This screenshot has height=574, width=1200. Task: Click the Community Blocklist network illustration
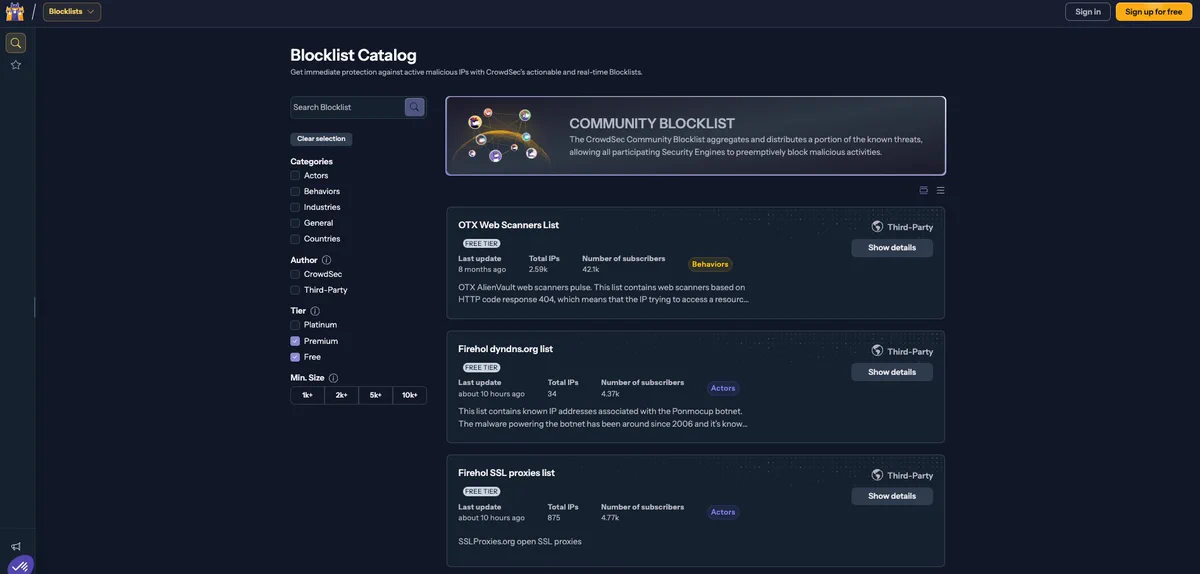tap(502, 136)
